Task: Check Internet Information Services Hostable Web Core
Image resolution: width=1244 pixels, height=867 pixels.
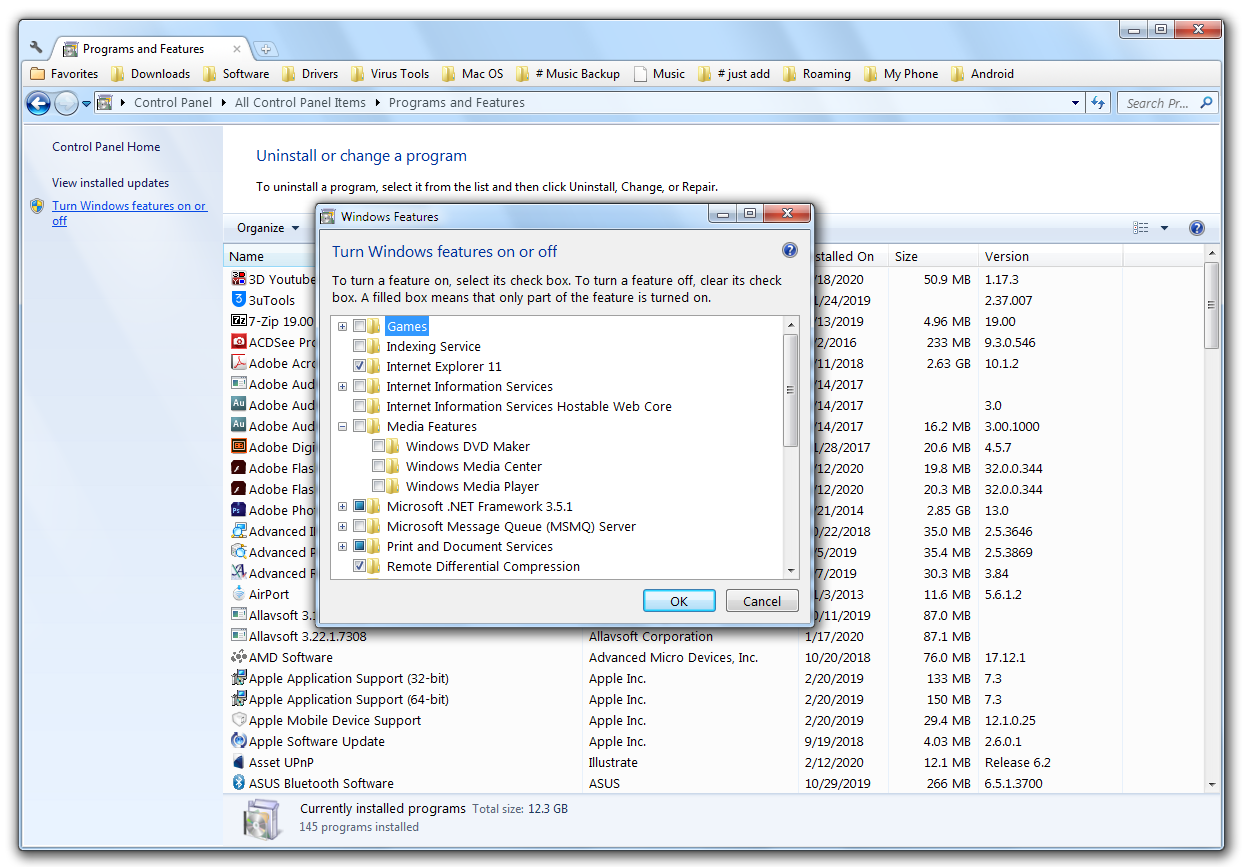Action: click(359, 406)
